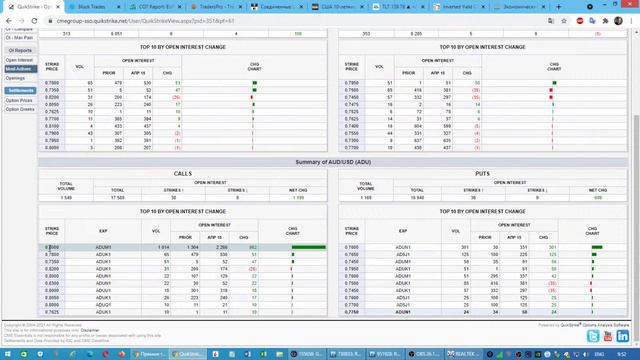Open the Windows Start button

pyautogui.click(x=7, y=354)
